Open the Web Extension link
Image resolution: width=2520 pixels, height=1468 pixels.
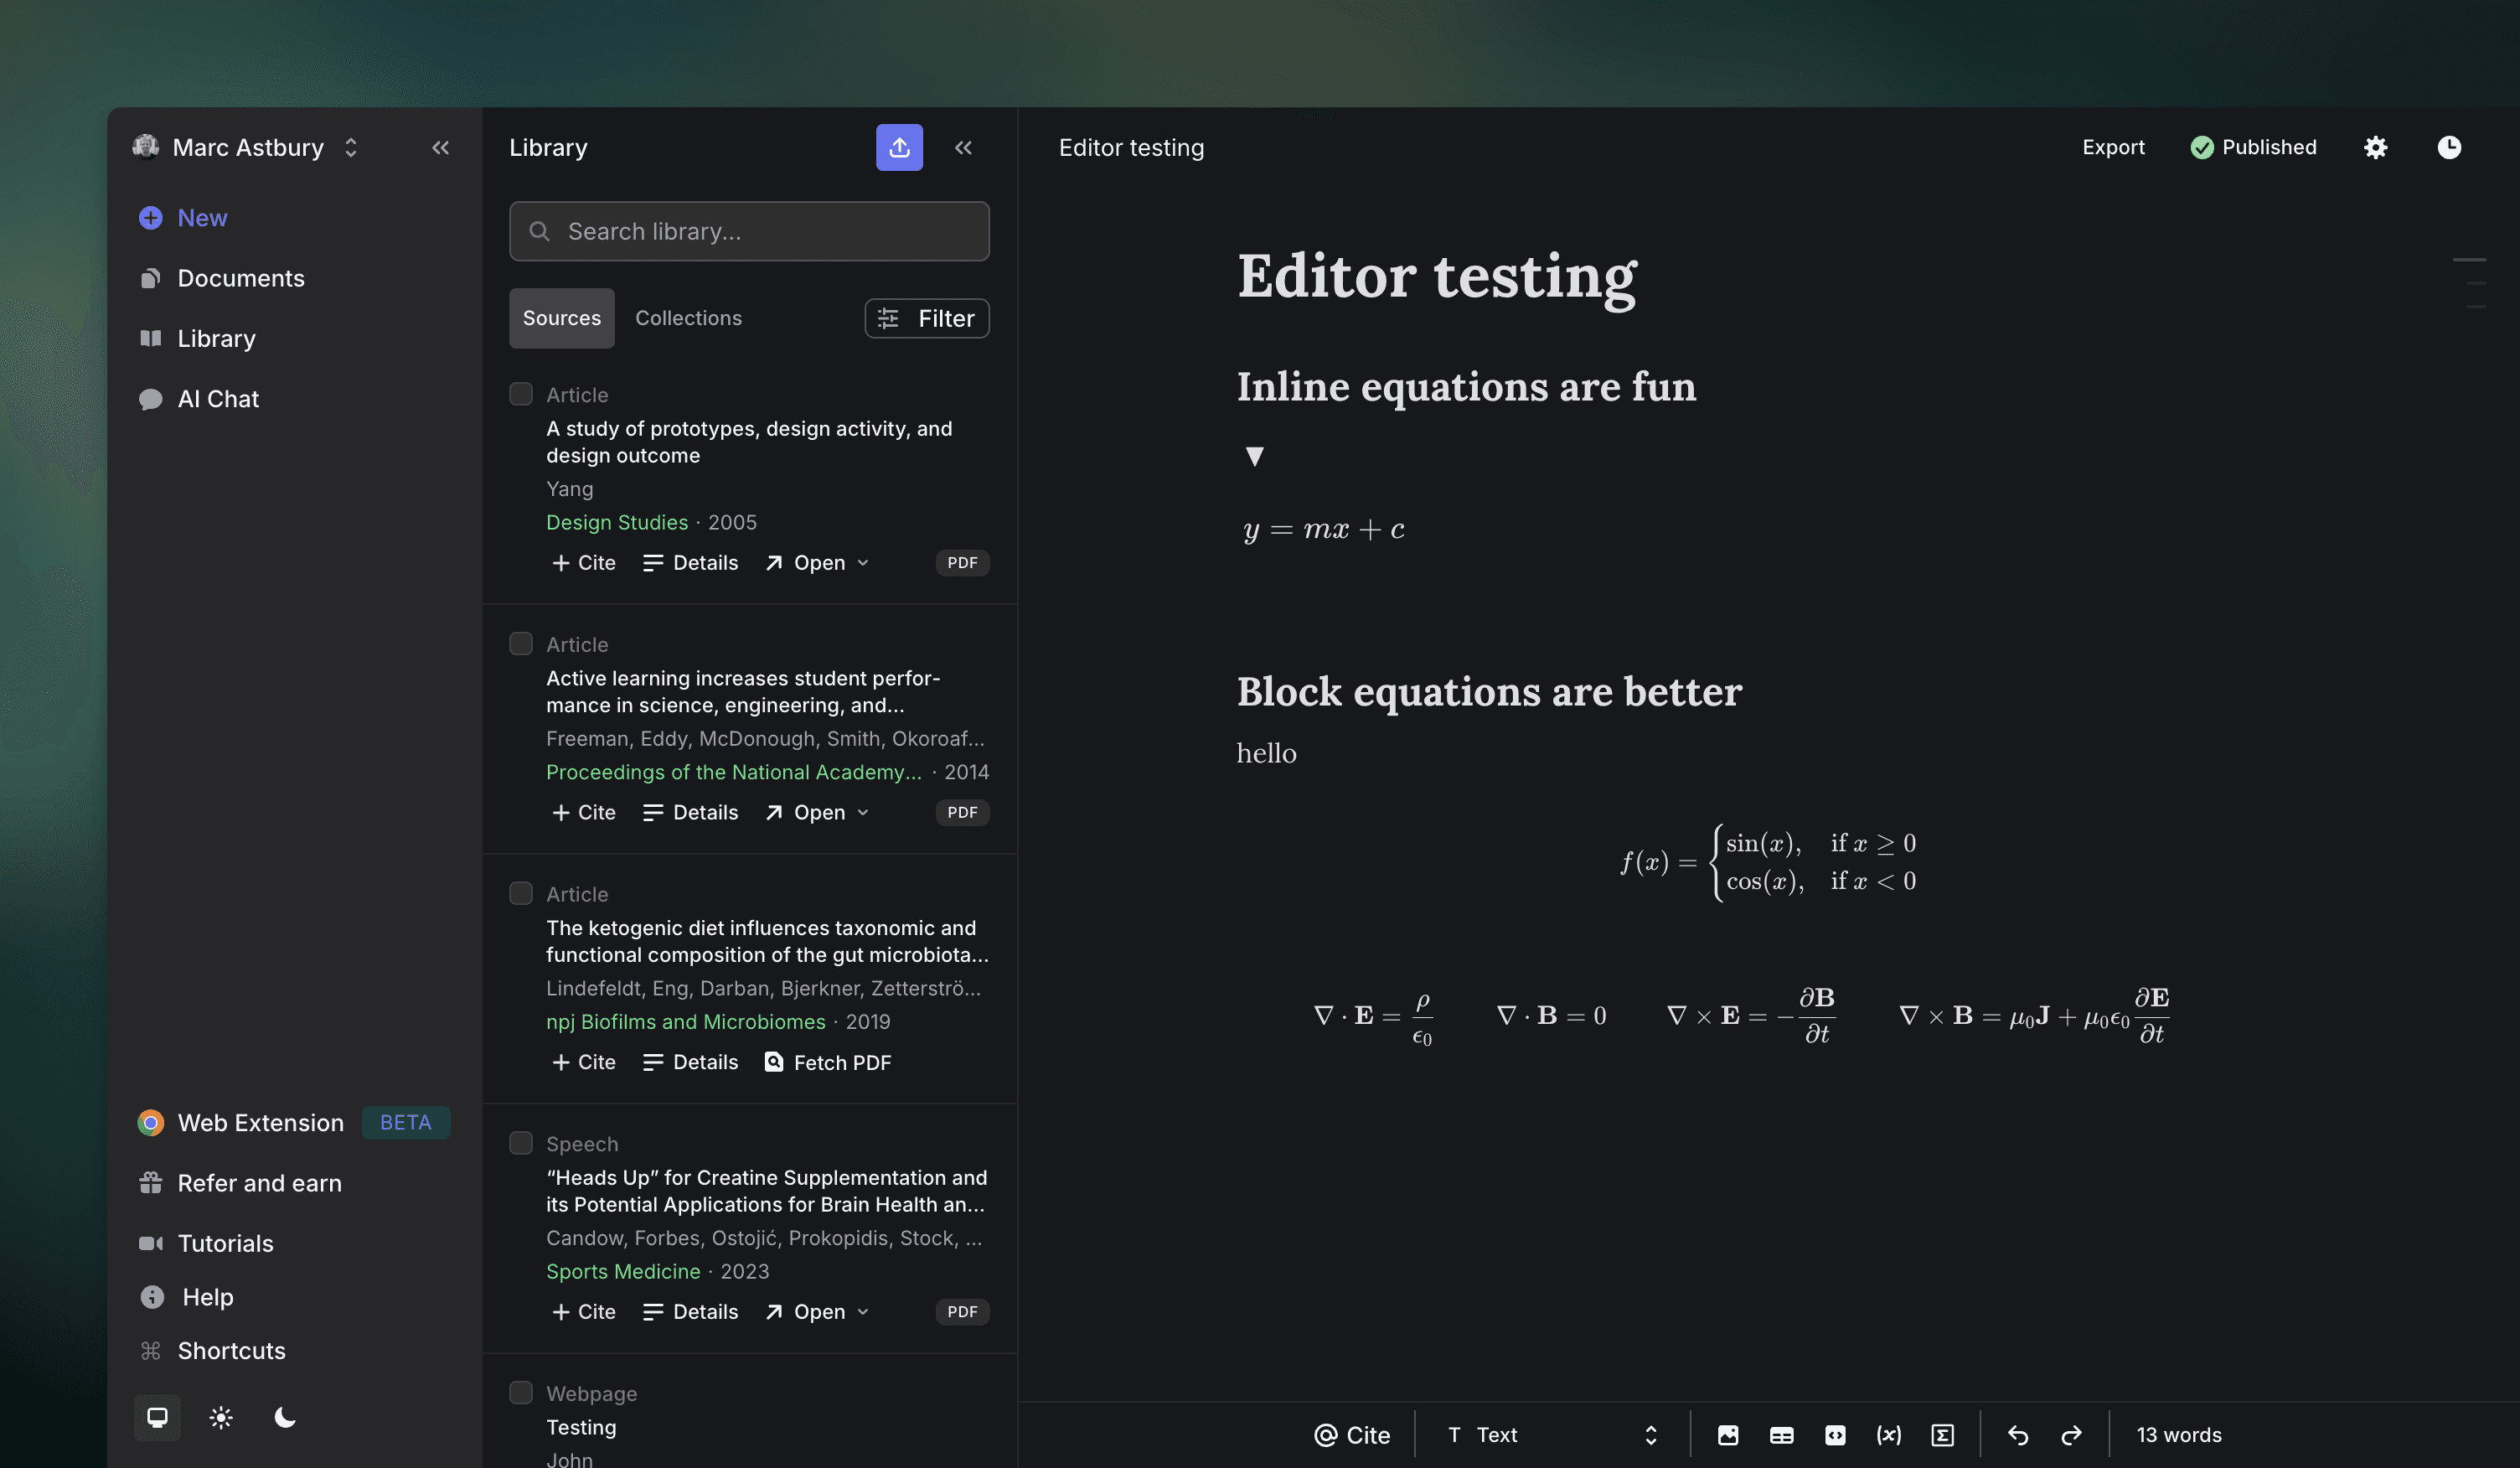coord(293,1123)
